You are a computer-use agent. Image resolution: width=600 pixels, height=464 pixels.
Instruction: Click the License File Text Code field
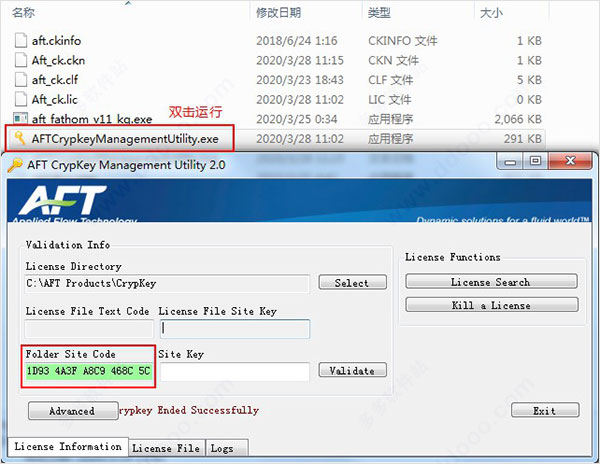tap(89, 329)
